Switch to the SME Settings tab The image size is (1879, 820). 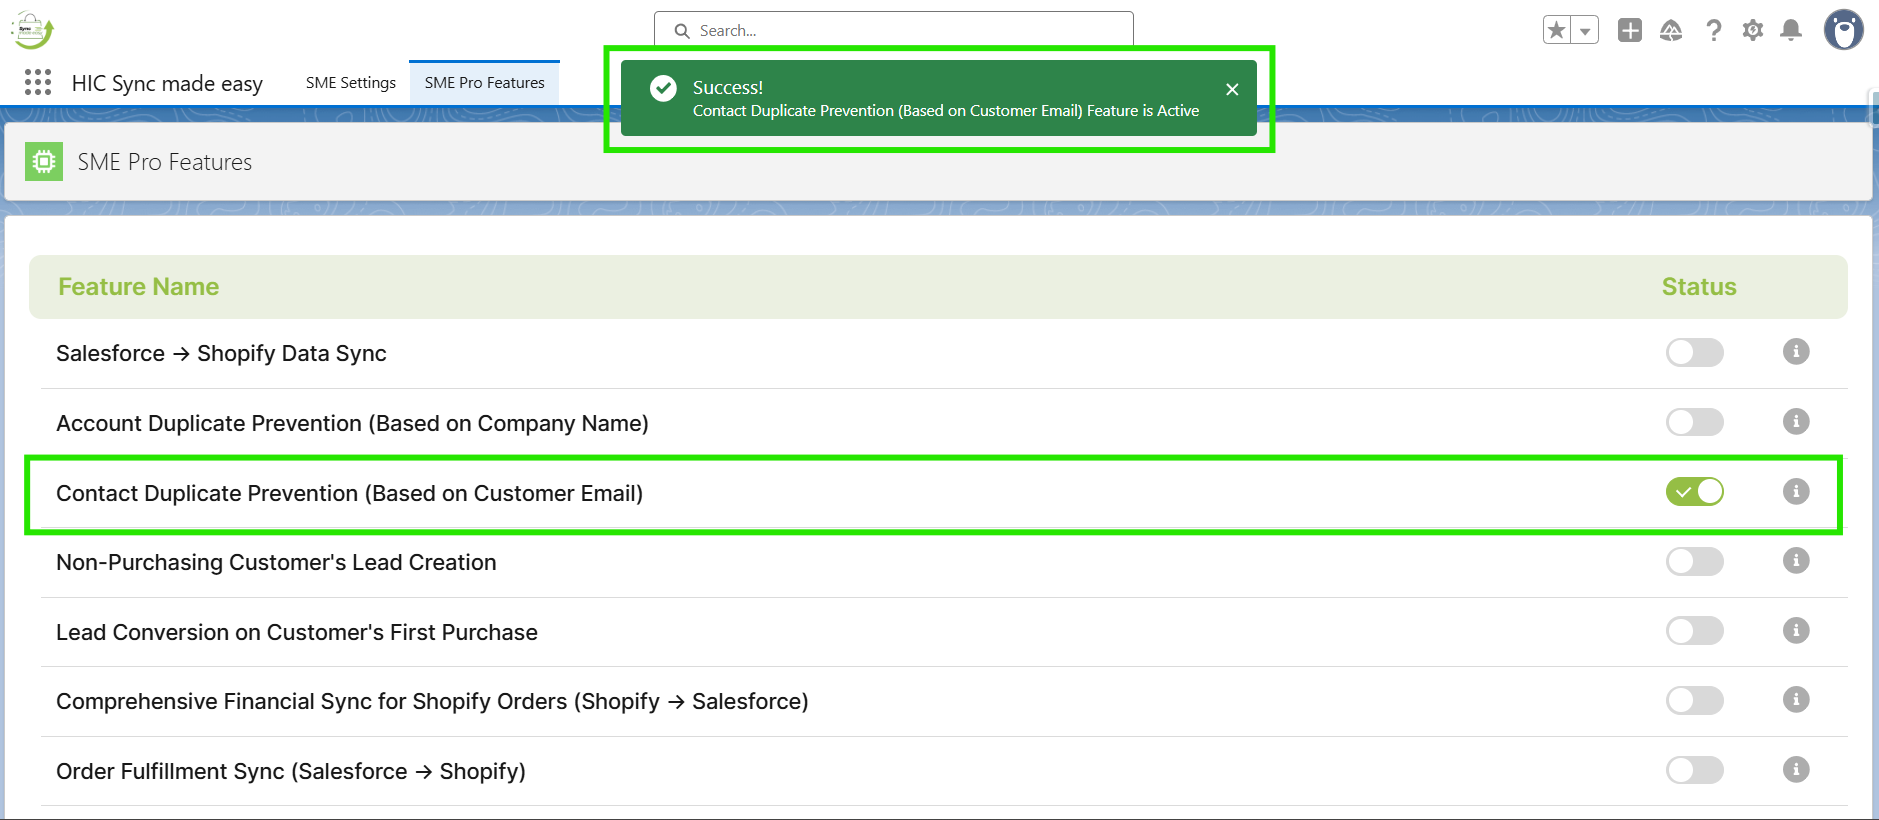click(350, 83)
